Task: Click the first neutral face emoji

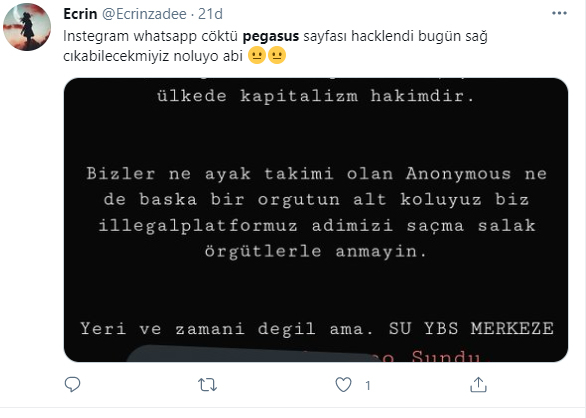Action: click(257, 55)
